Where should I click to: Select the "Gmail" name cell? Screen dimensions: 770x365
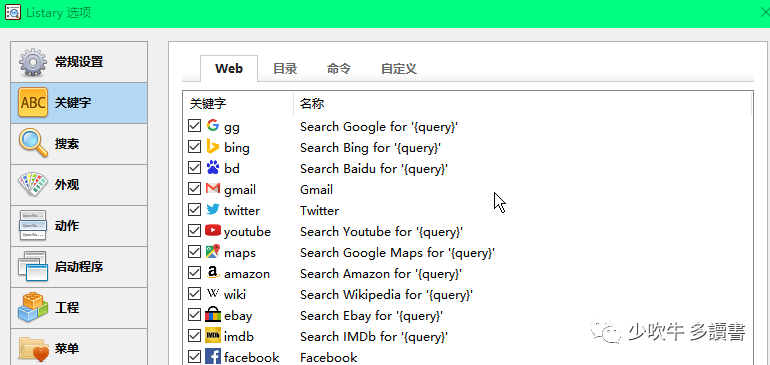click(x=316, y=190)
